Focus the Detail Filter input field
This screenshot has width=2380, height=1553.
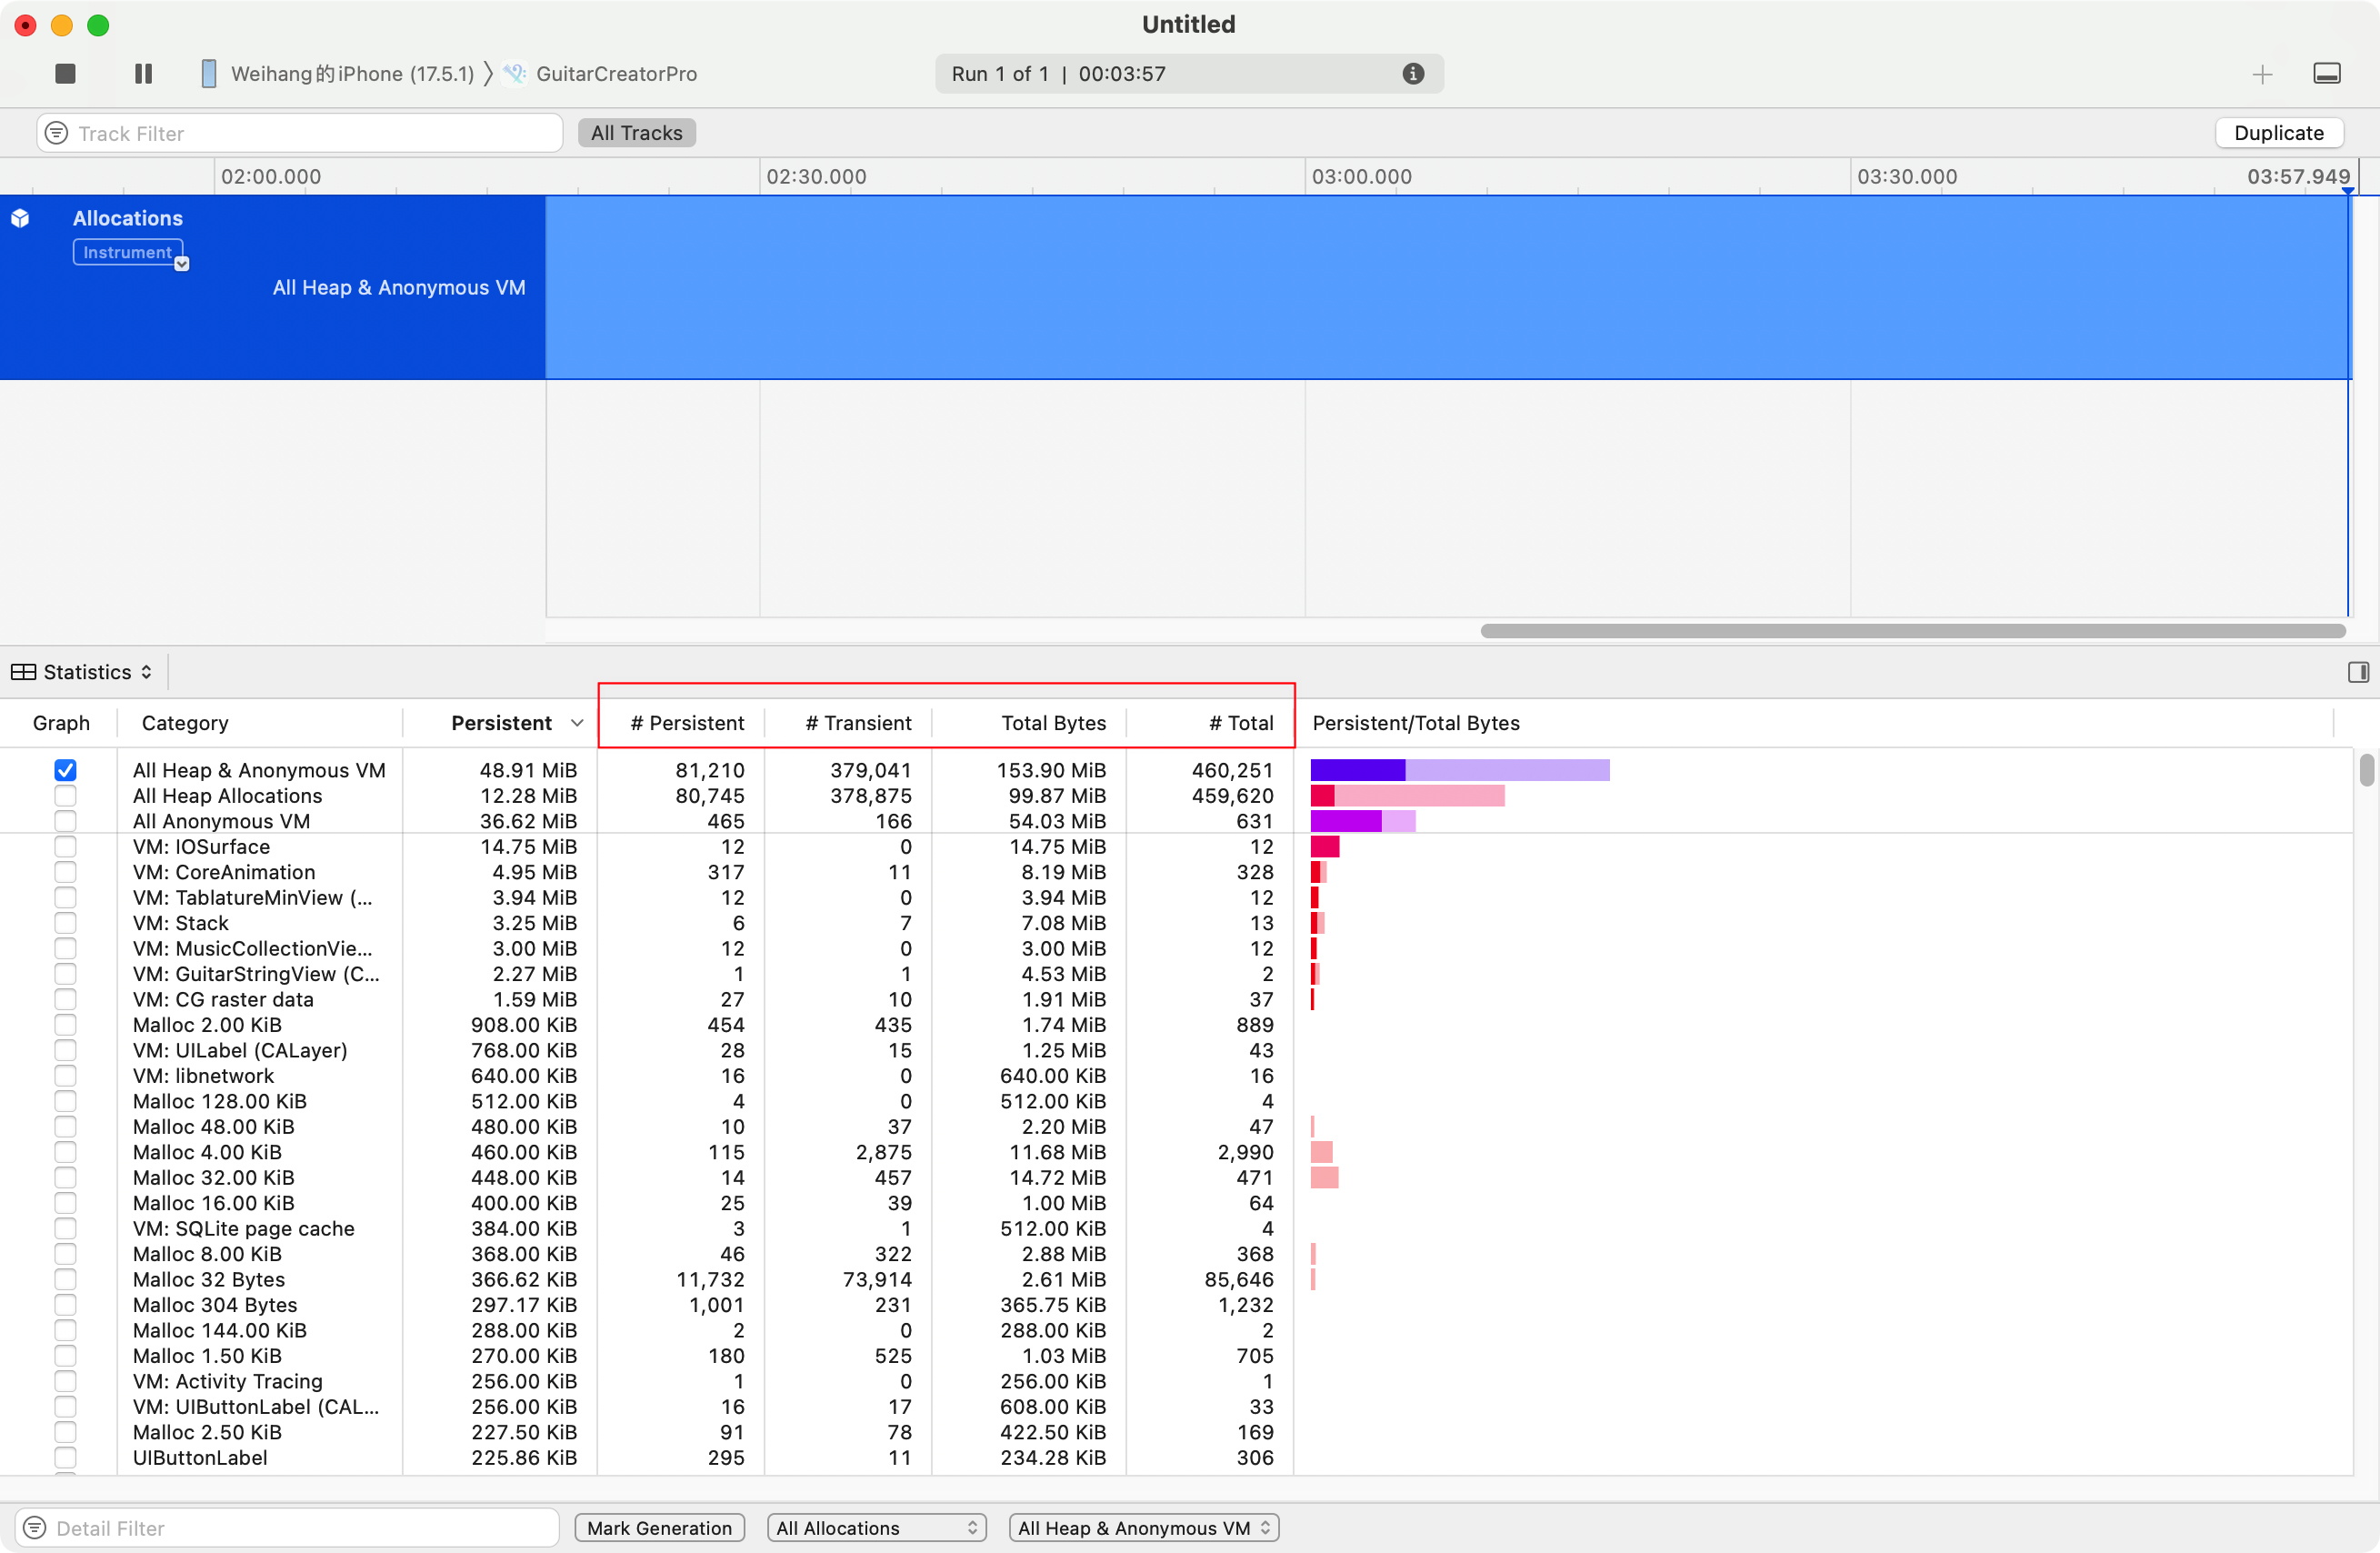pos(287,1527)
